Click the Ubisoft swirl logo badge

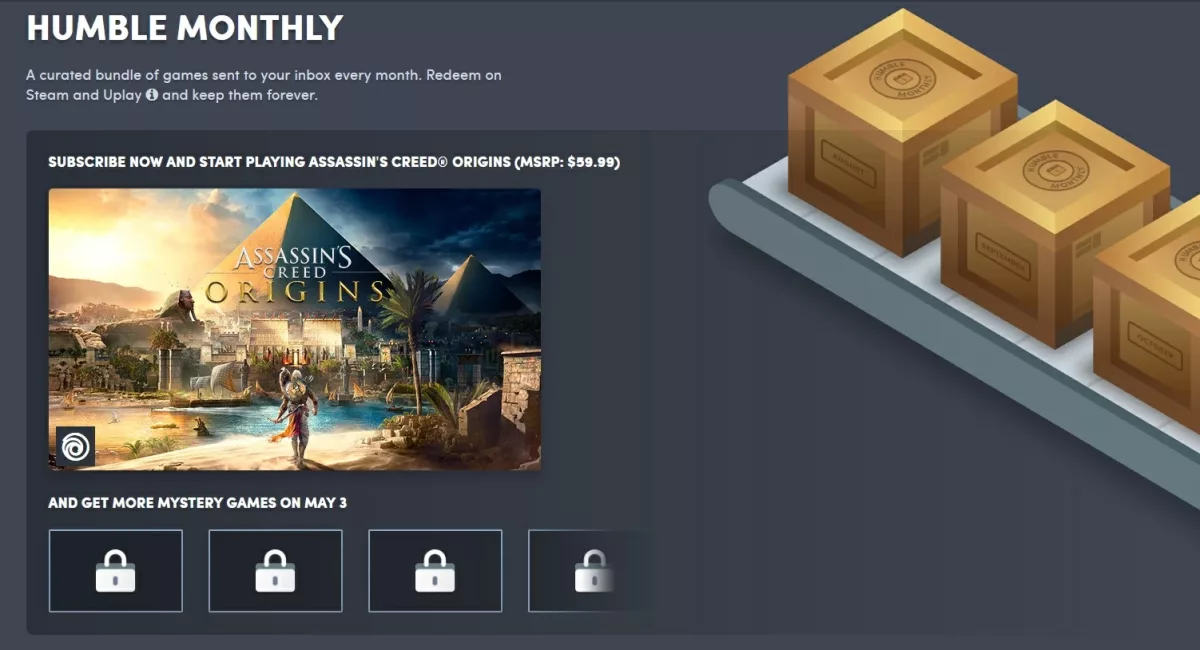(75, 446)
